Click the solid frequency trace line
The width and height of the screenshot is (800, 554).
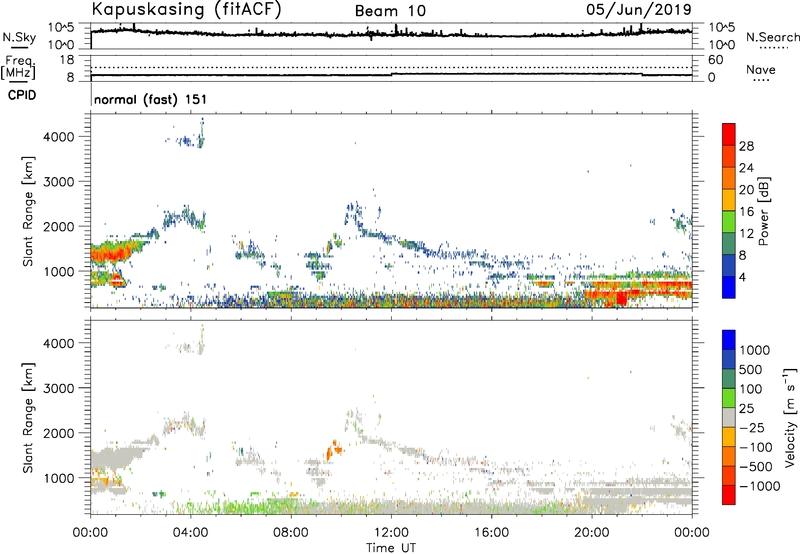[391, 74]
